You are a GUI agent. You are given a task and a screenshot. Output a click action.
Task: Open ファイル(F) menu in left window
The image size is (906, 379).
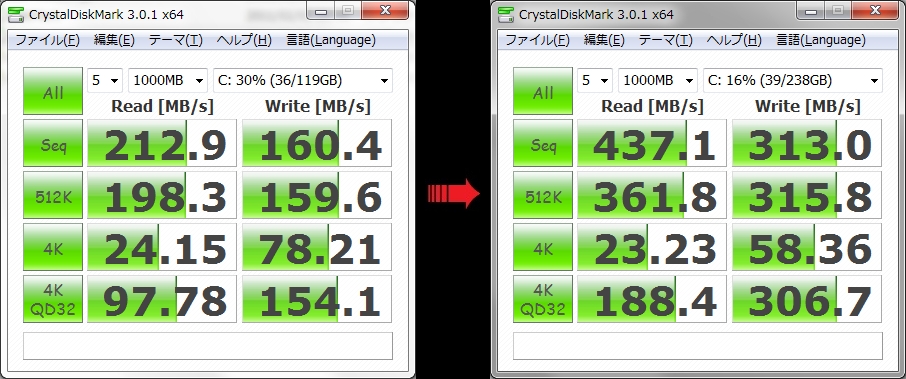[x=47, y=40]
